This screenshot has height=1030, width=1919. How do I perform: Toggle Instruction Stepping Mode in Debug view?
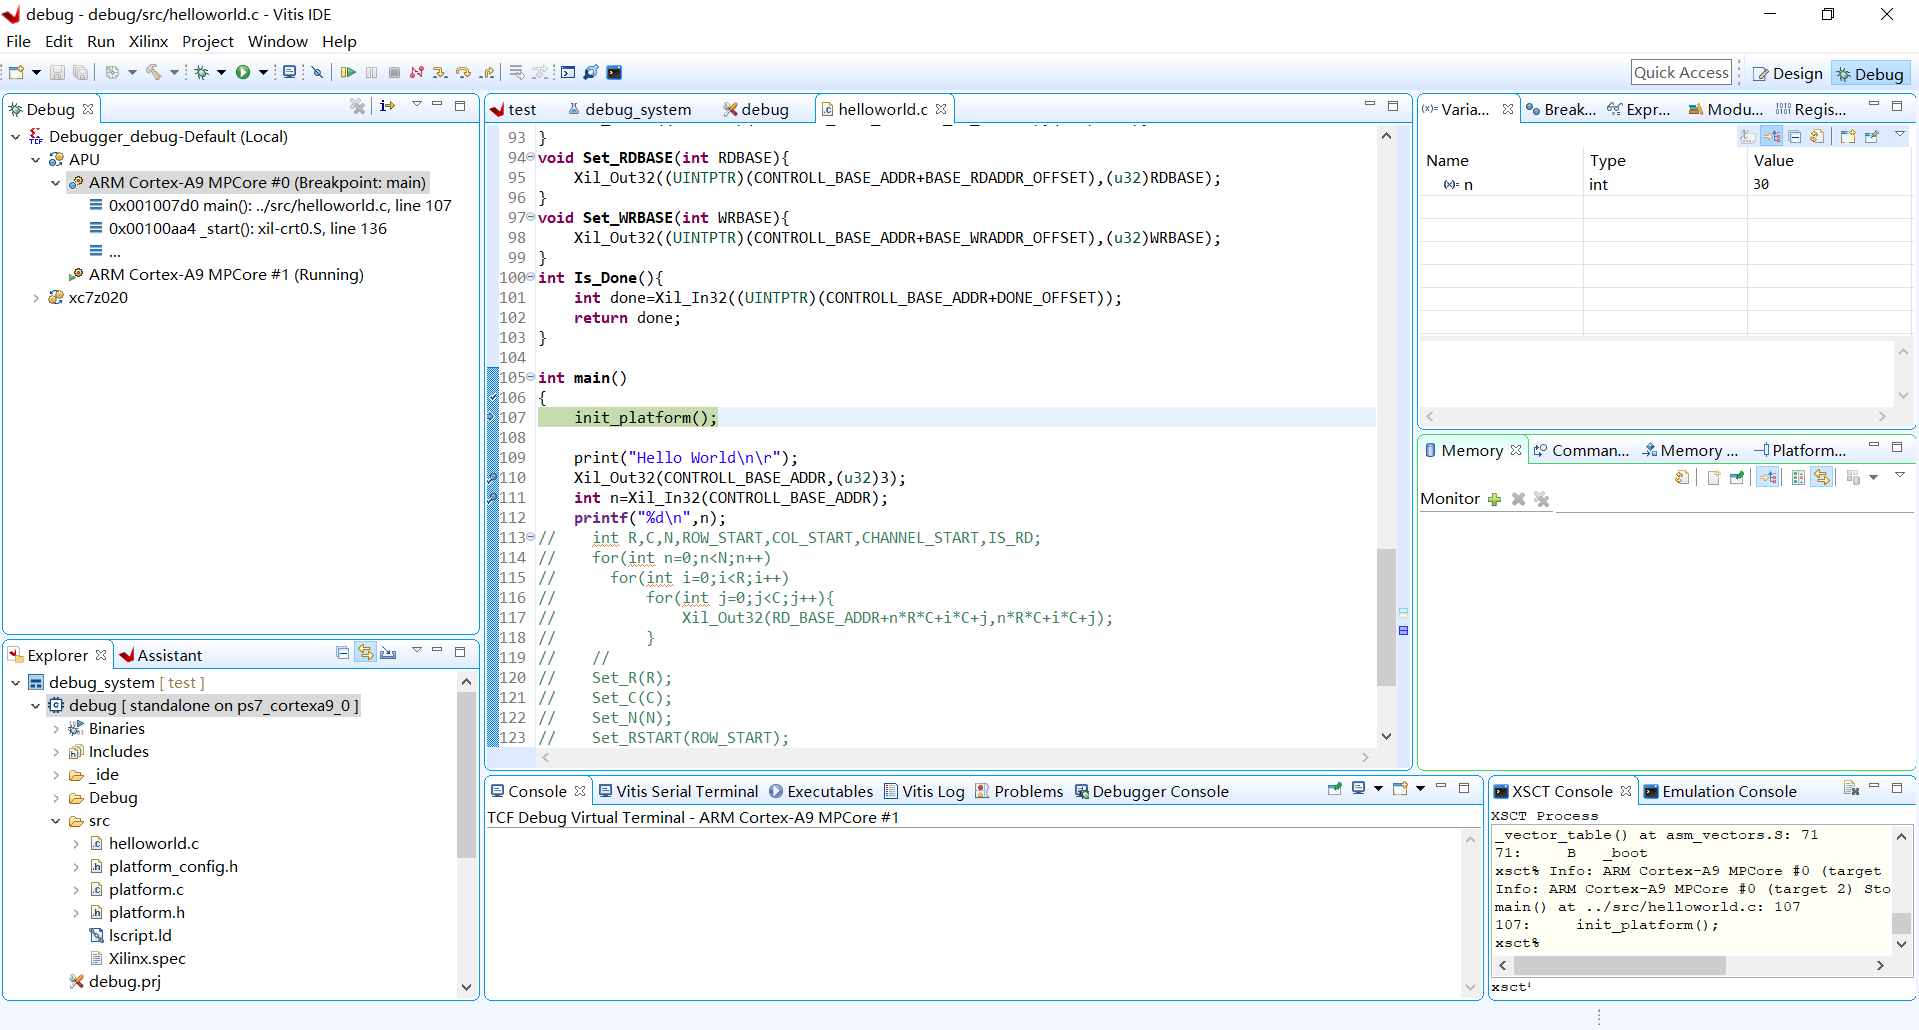click(388, 106)
